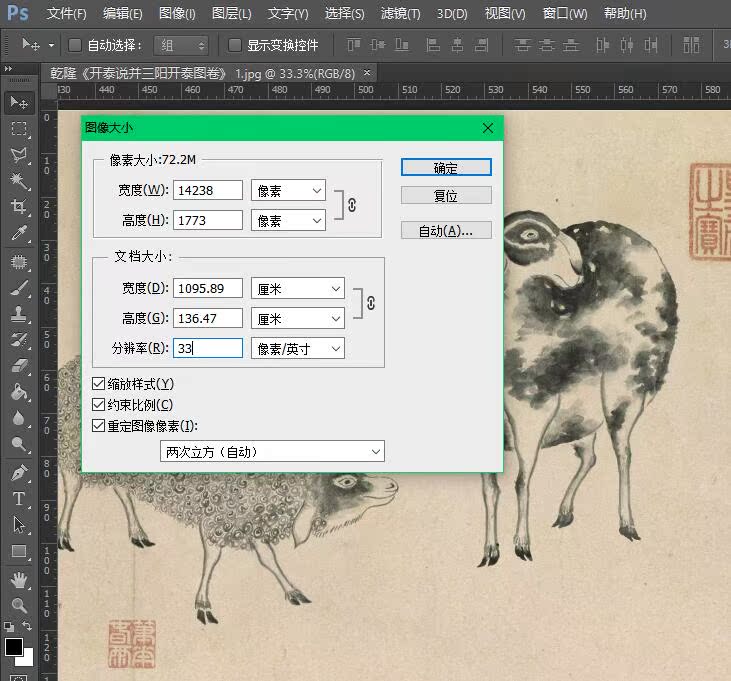Open resolution unit dropdown 像素/英寸
Viewport: 731px width, 681px height.
pyautogui.click(x=298, y=348)
